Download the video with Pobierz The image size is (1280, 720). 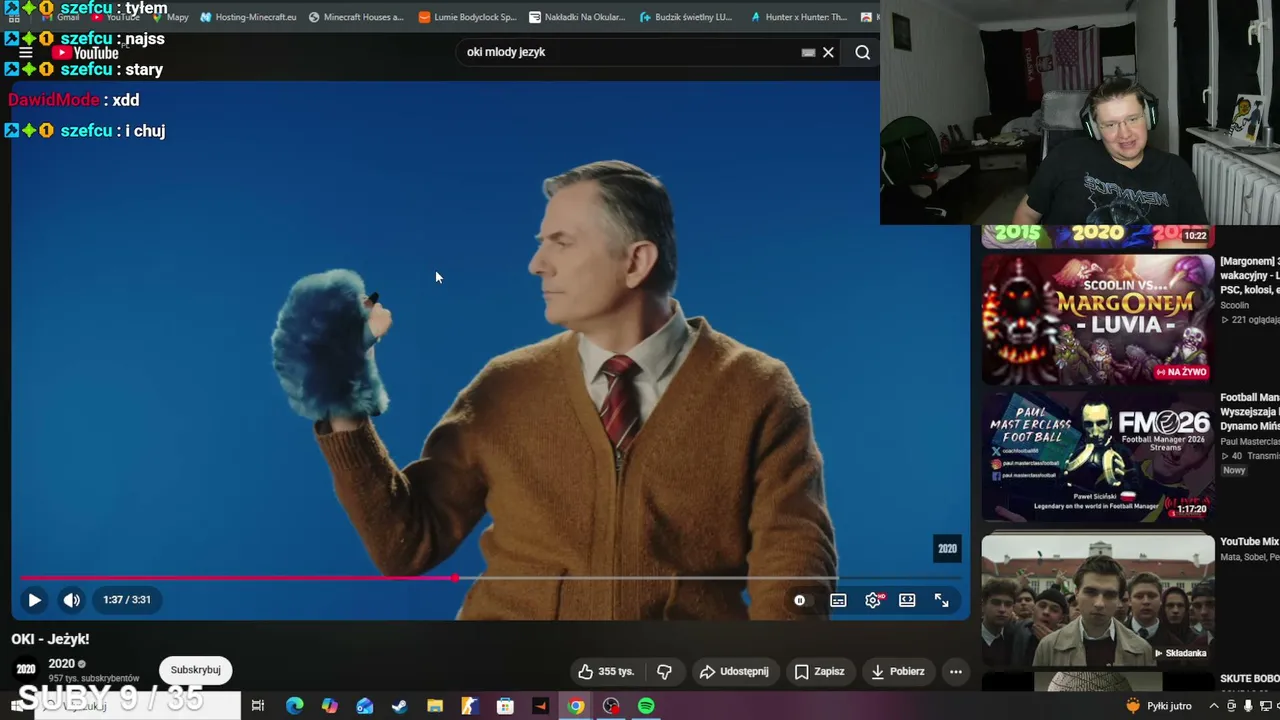coord(897,671)
